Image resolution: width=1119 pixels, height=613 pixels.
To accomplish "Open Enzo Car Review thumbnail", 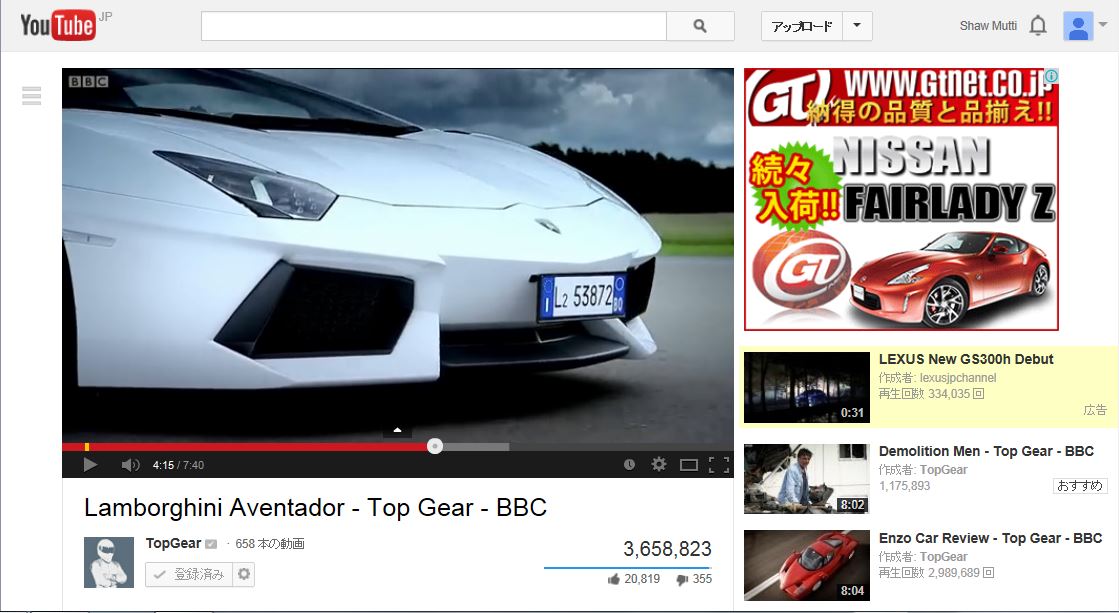I will click(806, 565).
